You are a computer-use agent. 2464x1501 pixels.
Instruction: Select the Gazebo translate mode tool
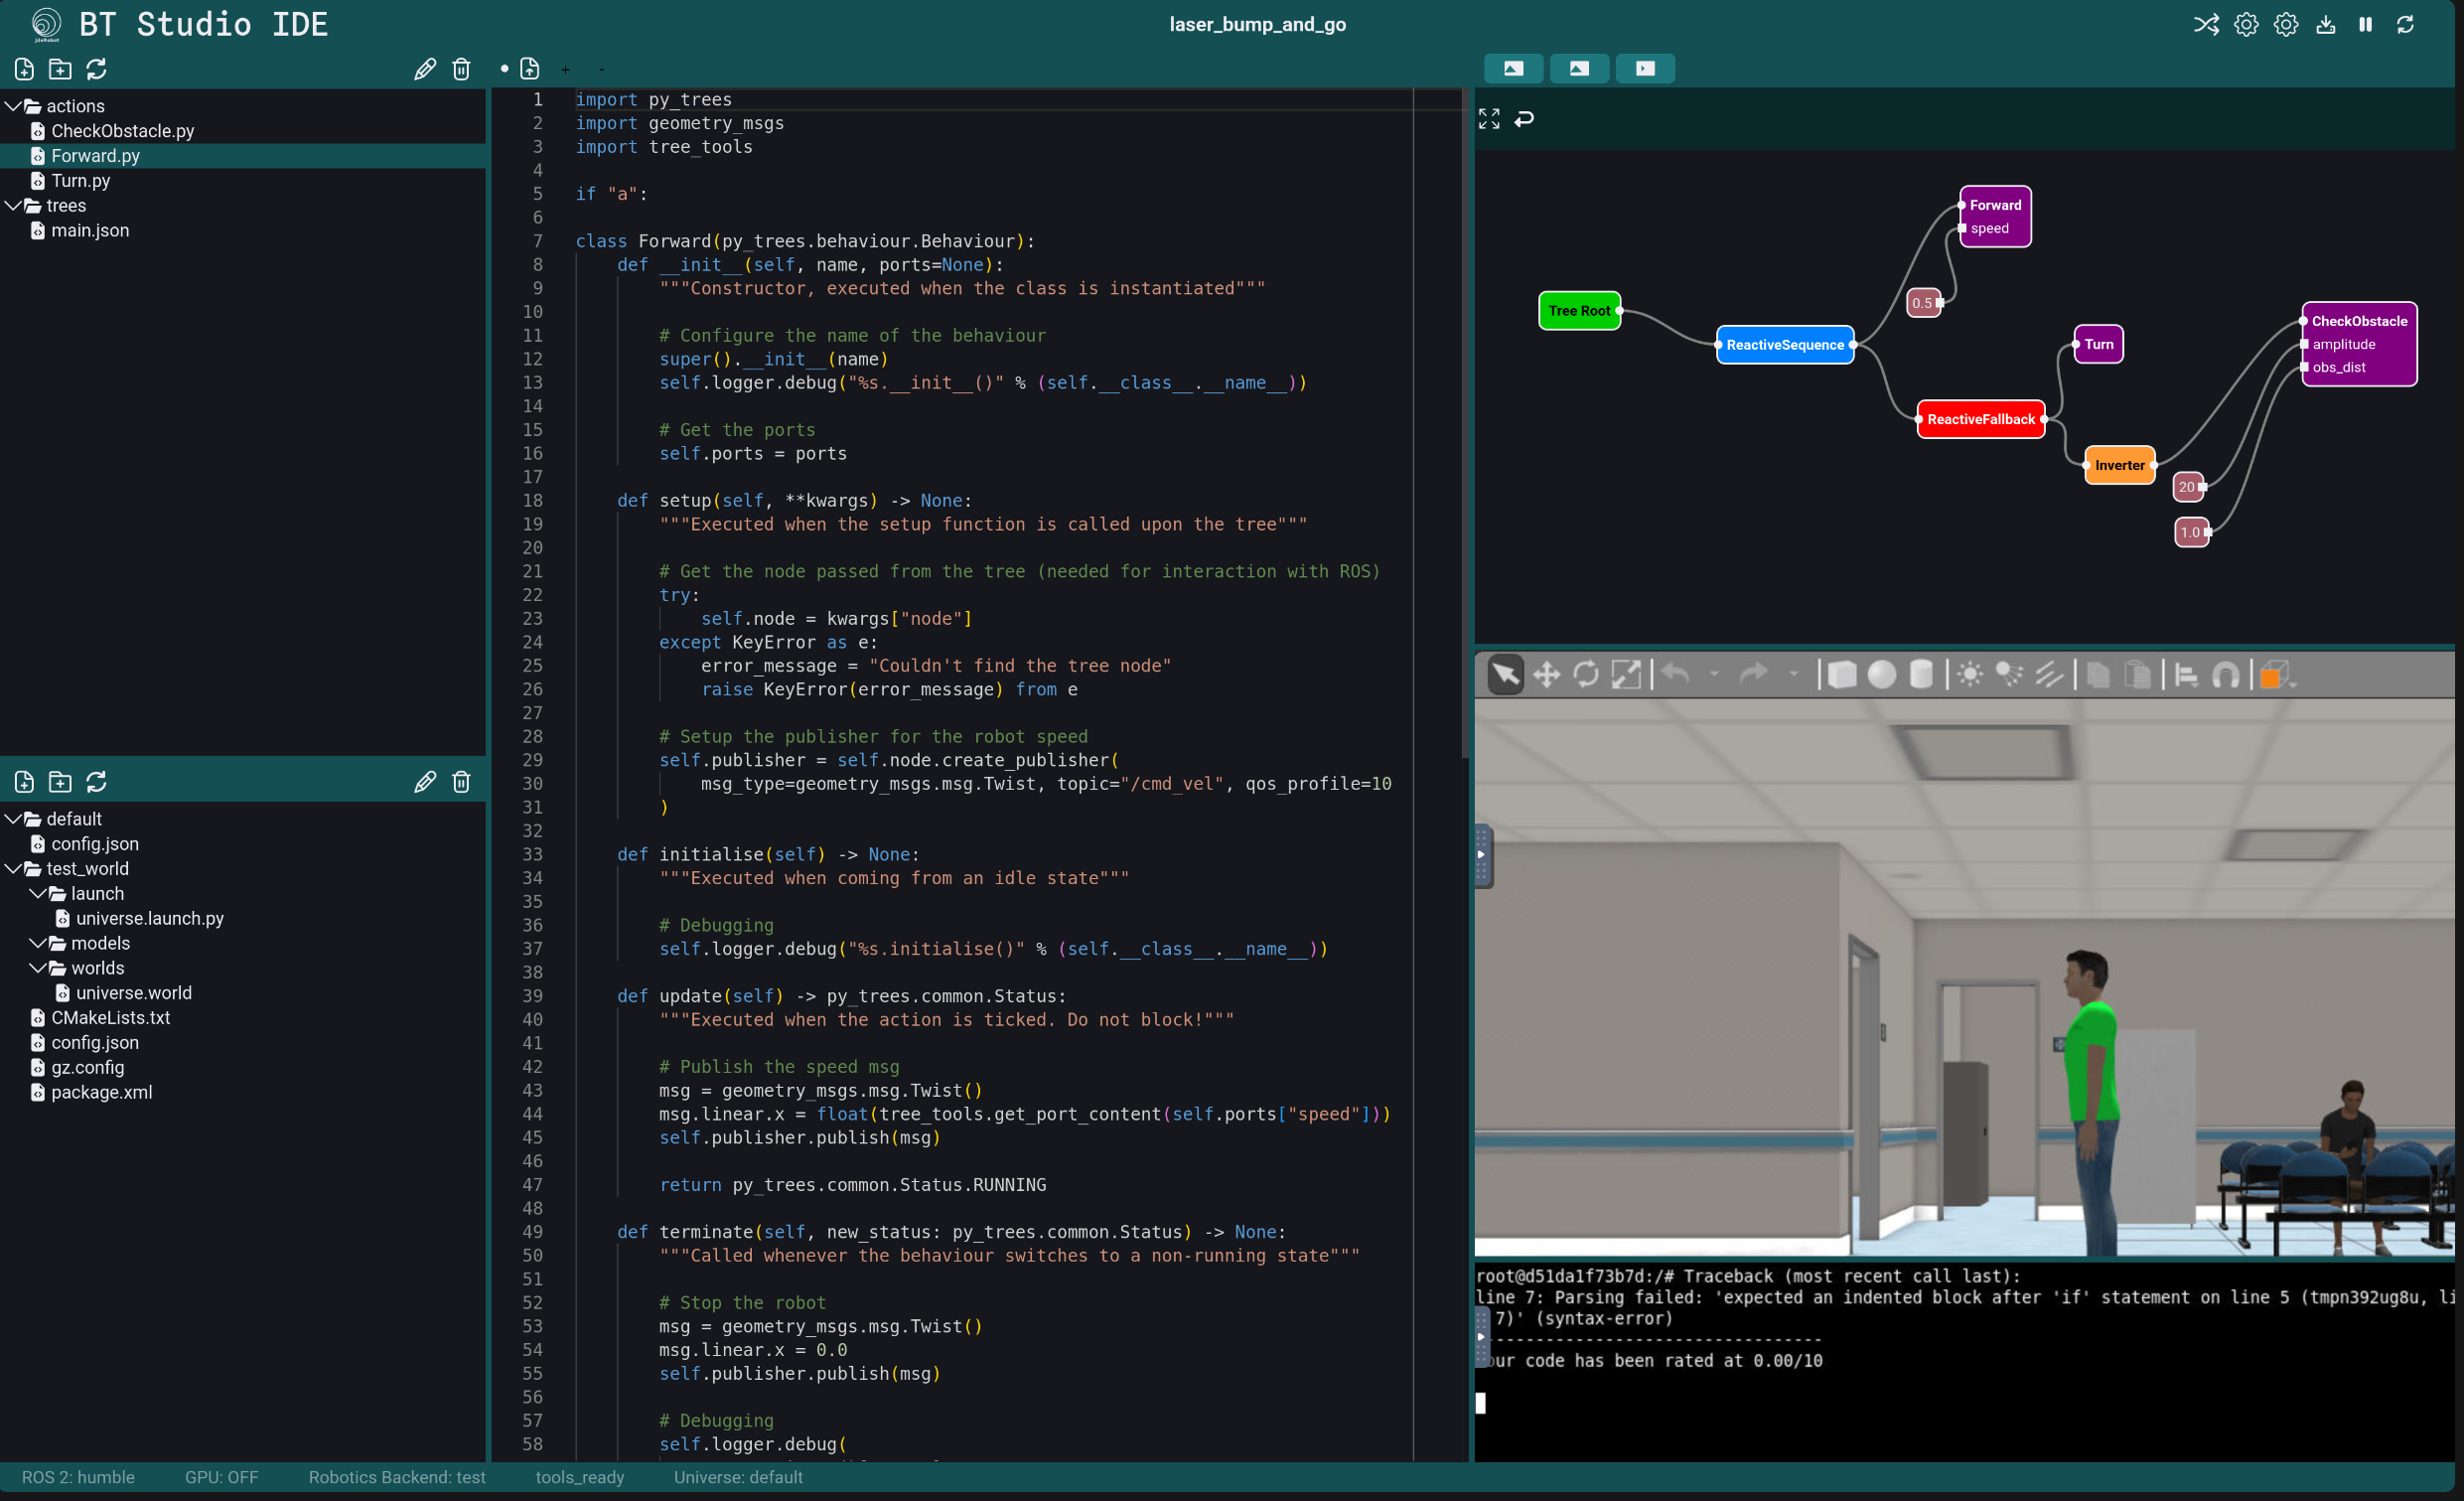pos(1546,675)
